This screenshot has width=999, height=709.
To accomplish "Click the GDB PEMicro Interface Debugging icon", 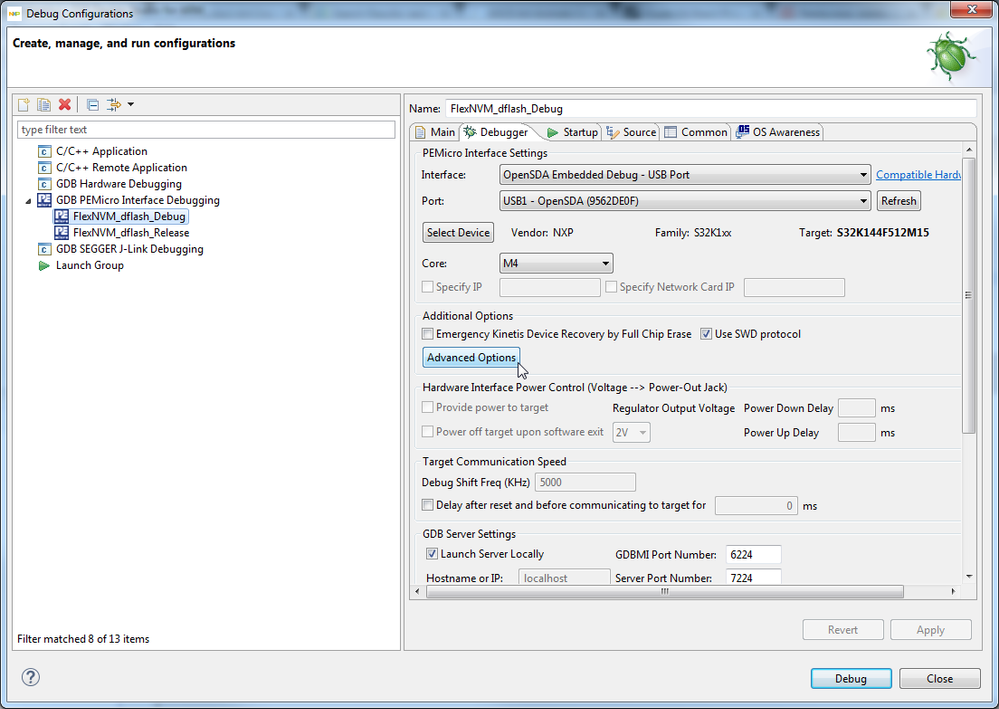I will click(x=44, y=200).
